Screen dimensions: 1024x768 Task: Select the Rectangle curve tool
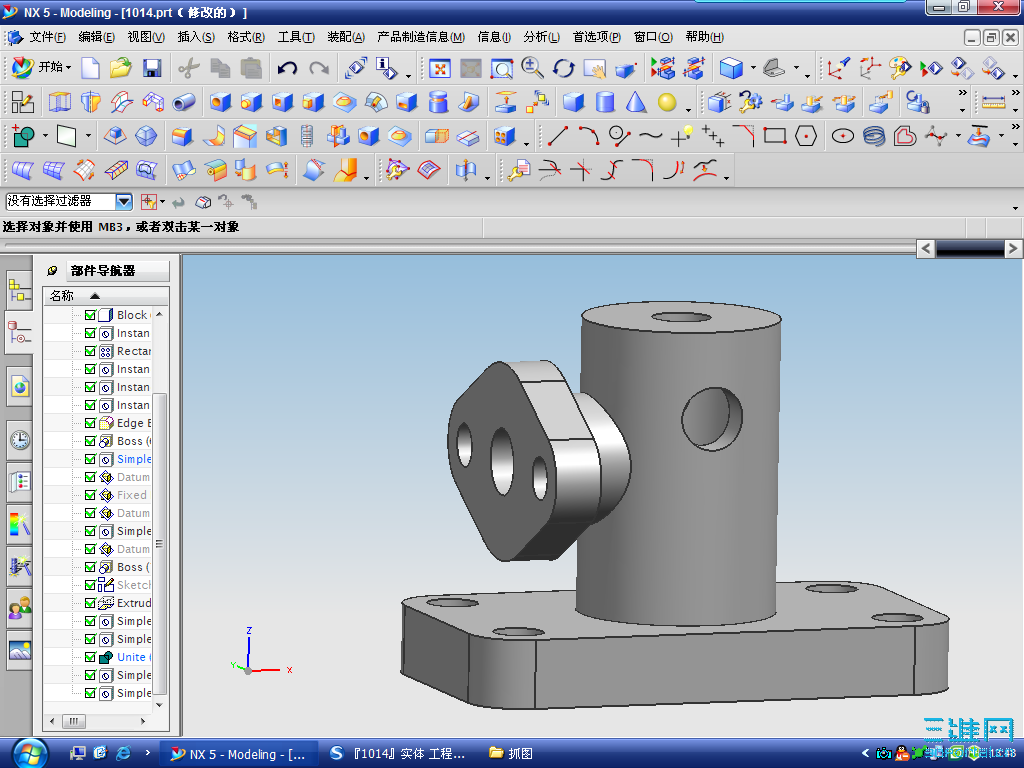[775, 136]
